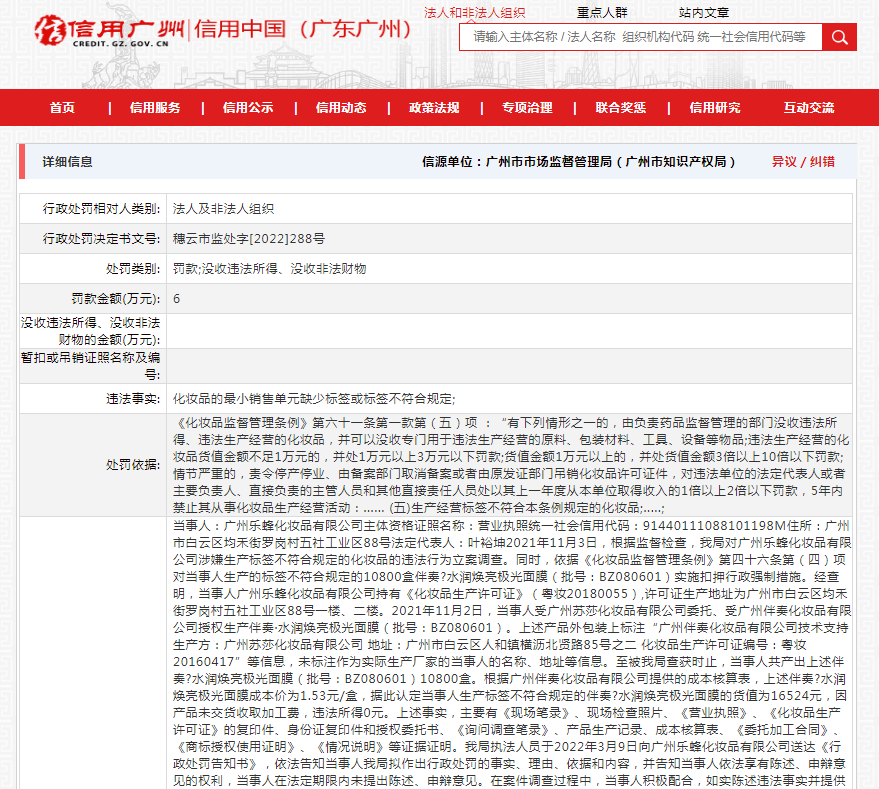Click decision number 穗云市监处字[2022]288号

pyautogui.click(x=249, y=239)
